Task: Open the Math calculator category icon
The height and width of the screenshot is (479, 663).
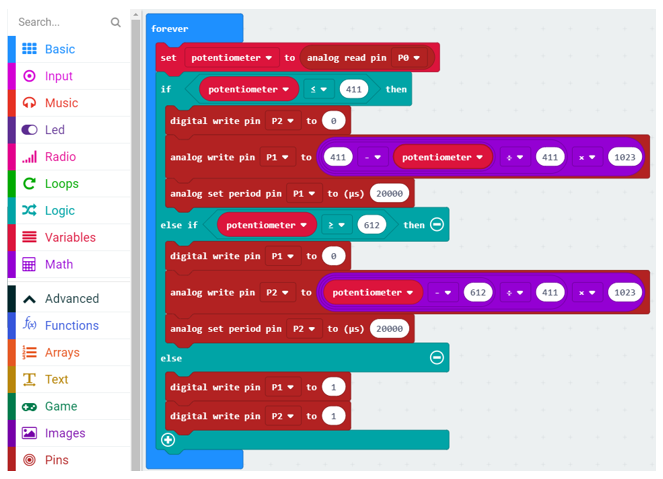Action: click(x=29, y=264)
